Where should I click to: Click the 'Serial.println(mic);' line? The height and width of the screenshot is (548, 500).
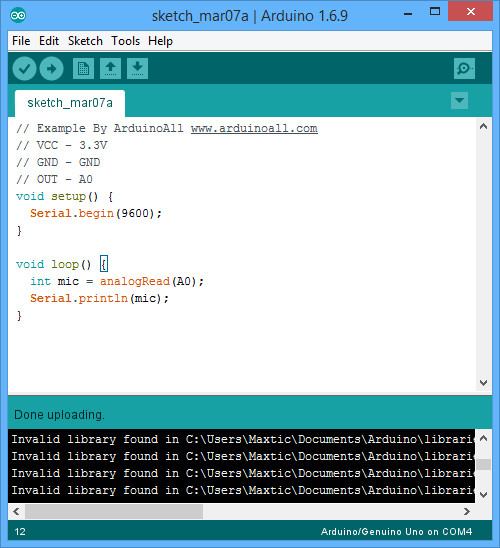(x=99, y=298)
